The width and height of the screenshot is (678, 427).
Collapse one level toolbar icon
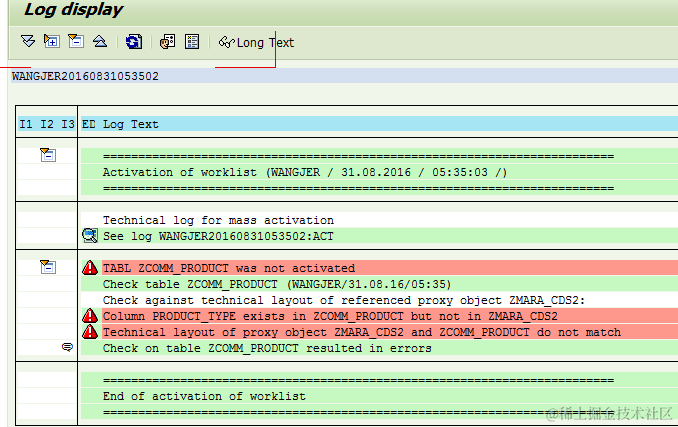click(x=76, y=41)
